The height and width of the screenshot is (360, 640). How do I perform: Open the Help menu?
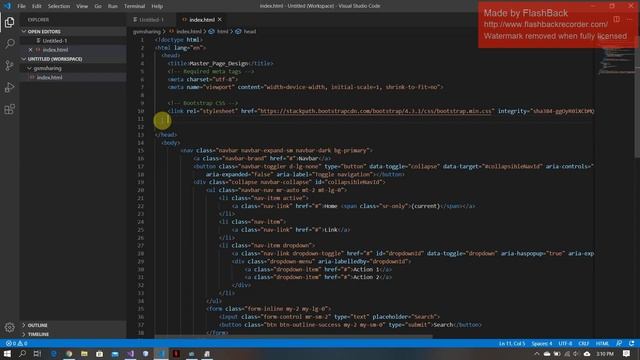pyautogui.click(x=157, y=6)
